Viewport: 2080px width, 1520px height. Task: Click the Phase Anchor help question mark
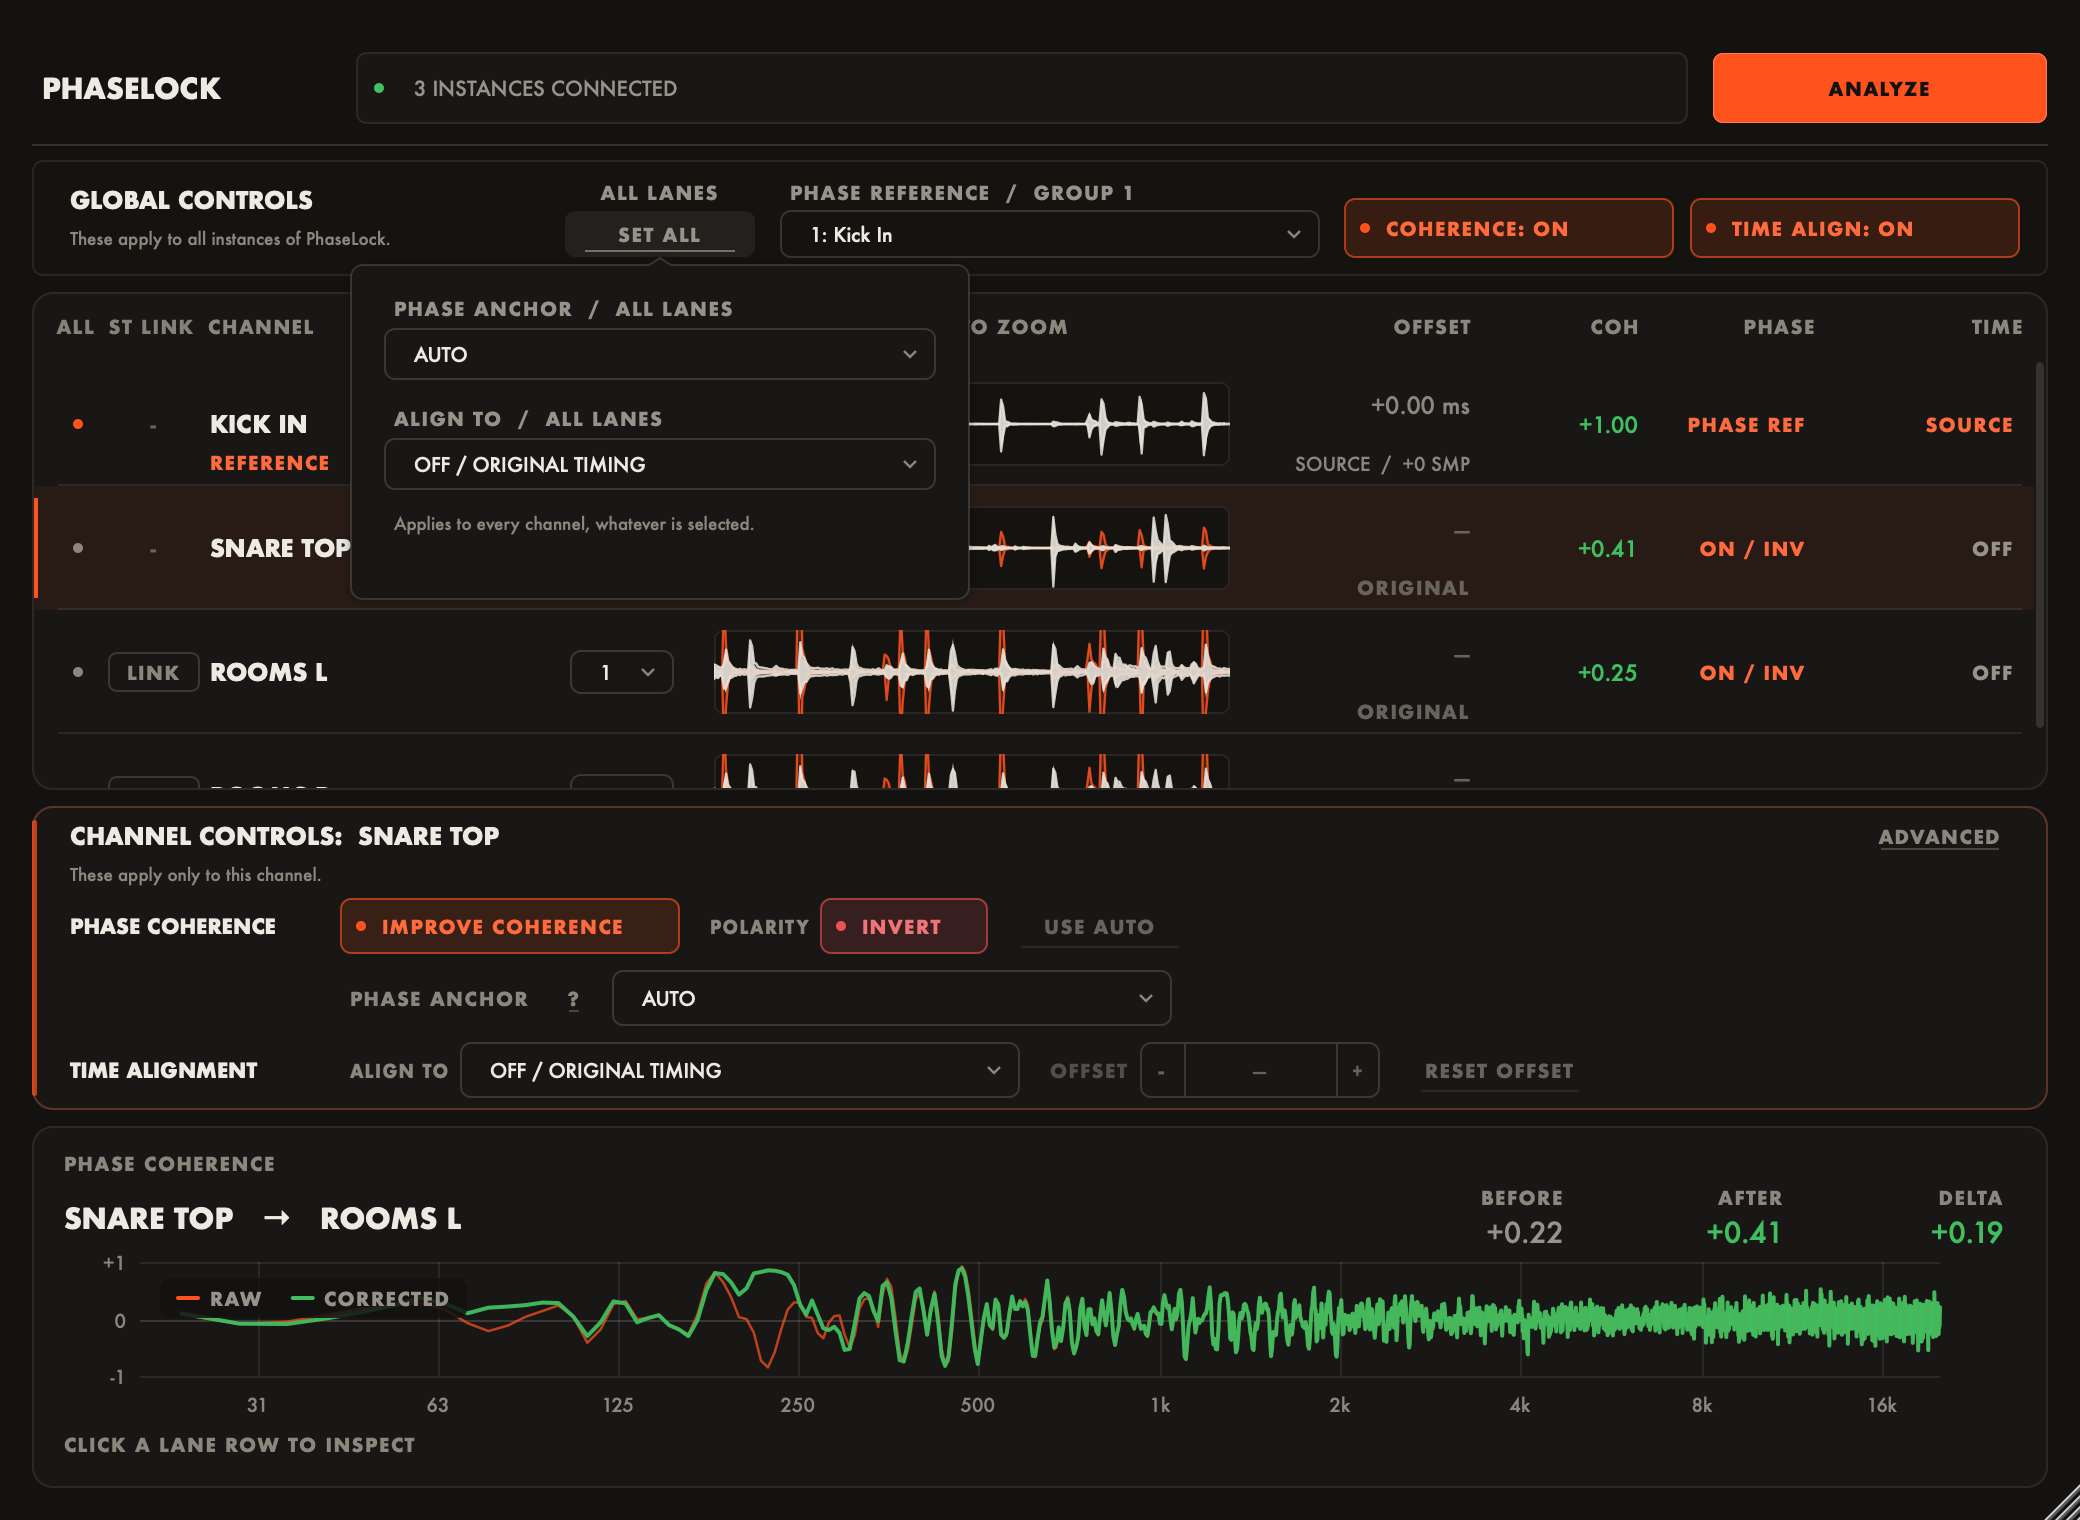point(573,999)
